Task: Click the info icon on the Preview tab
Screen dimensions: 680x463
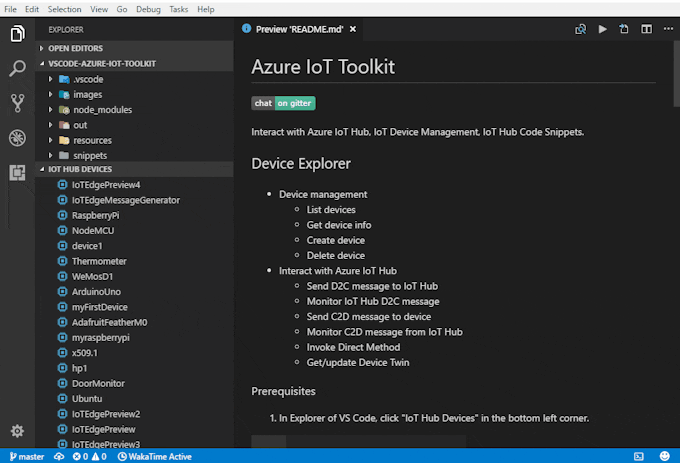Action: (x=246, y=29)
